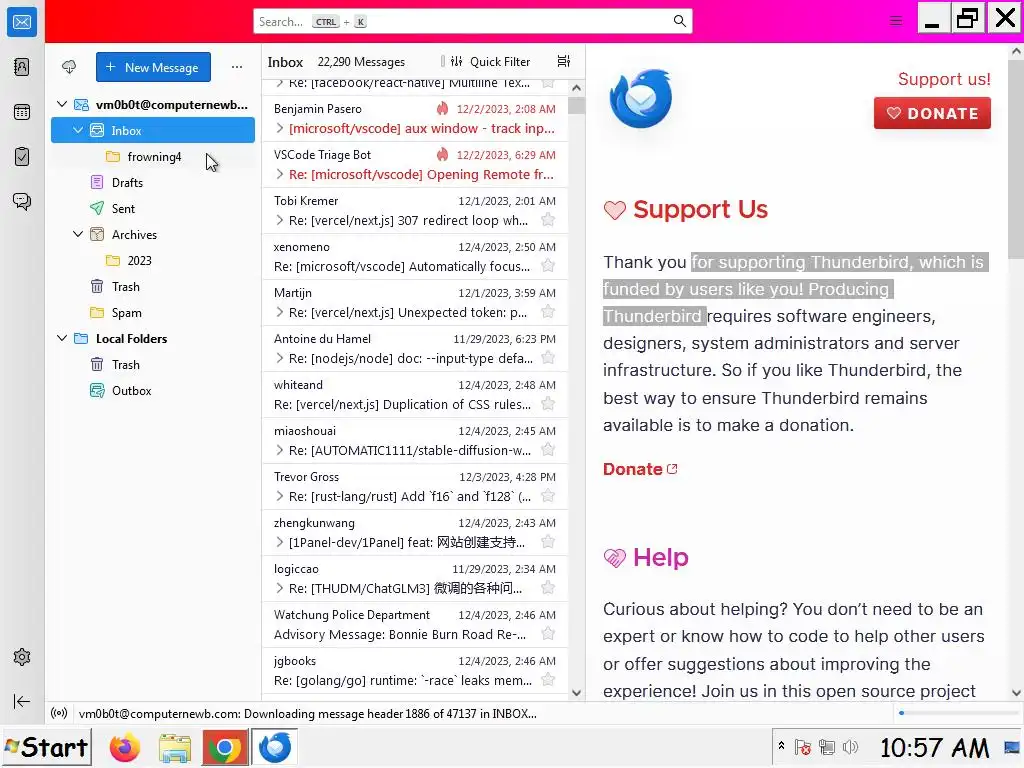The image size is (1024, 768).
Task: Open the Drafts folder
Action: pyautogui.click(x=153, y=182)
